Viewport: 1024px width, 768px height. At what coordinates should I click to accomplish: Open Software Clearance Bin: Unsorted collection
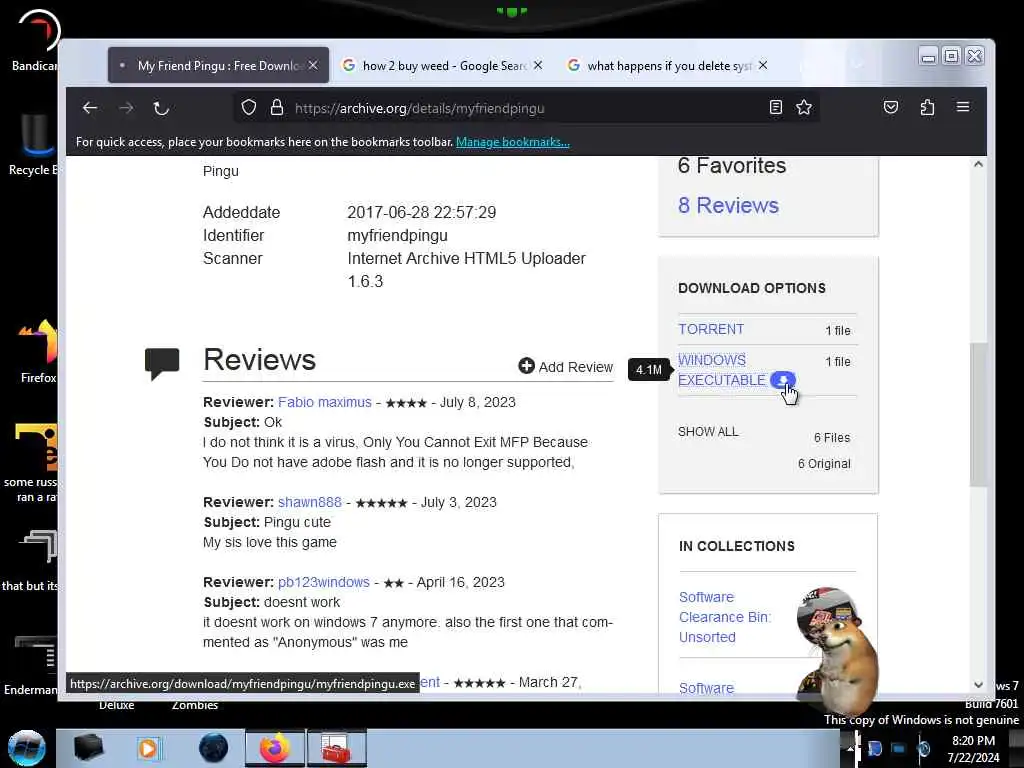(724, 616)
